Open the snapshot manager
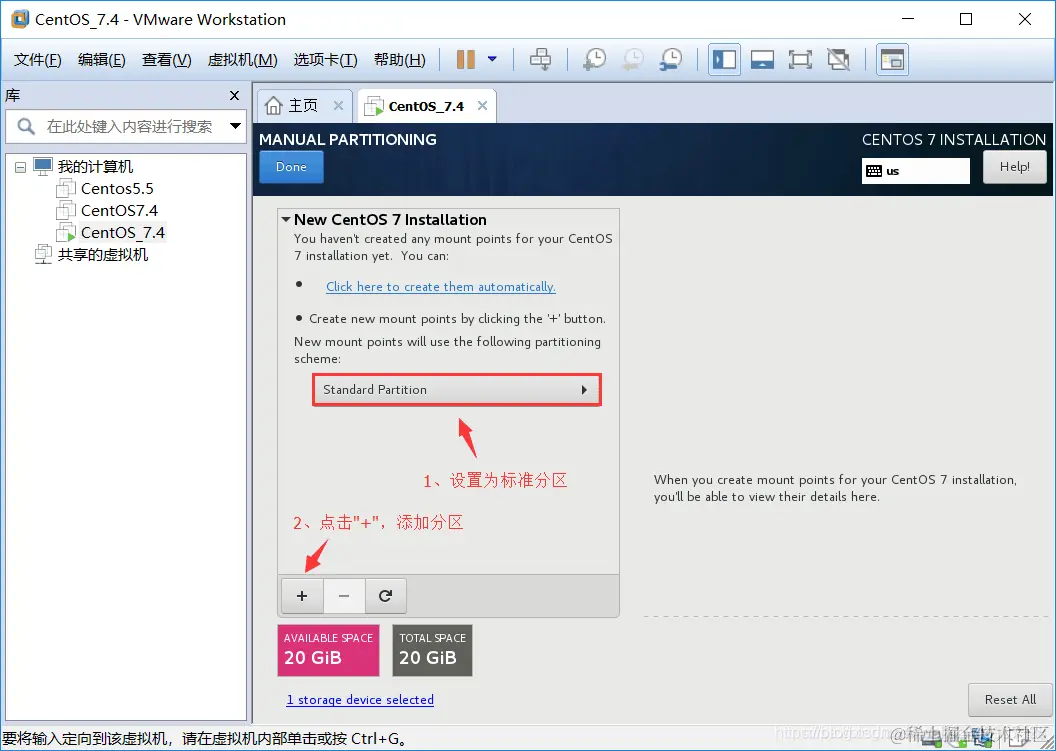The width and height of the screenshot is (1056, 751). point(671,59)
